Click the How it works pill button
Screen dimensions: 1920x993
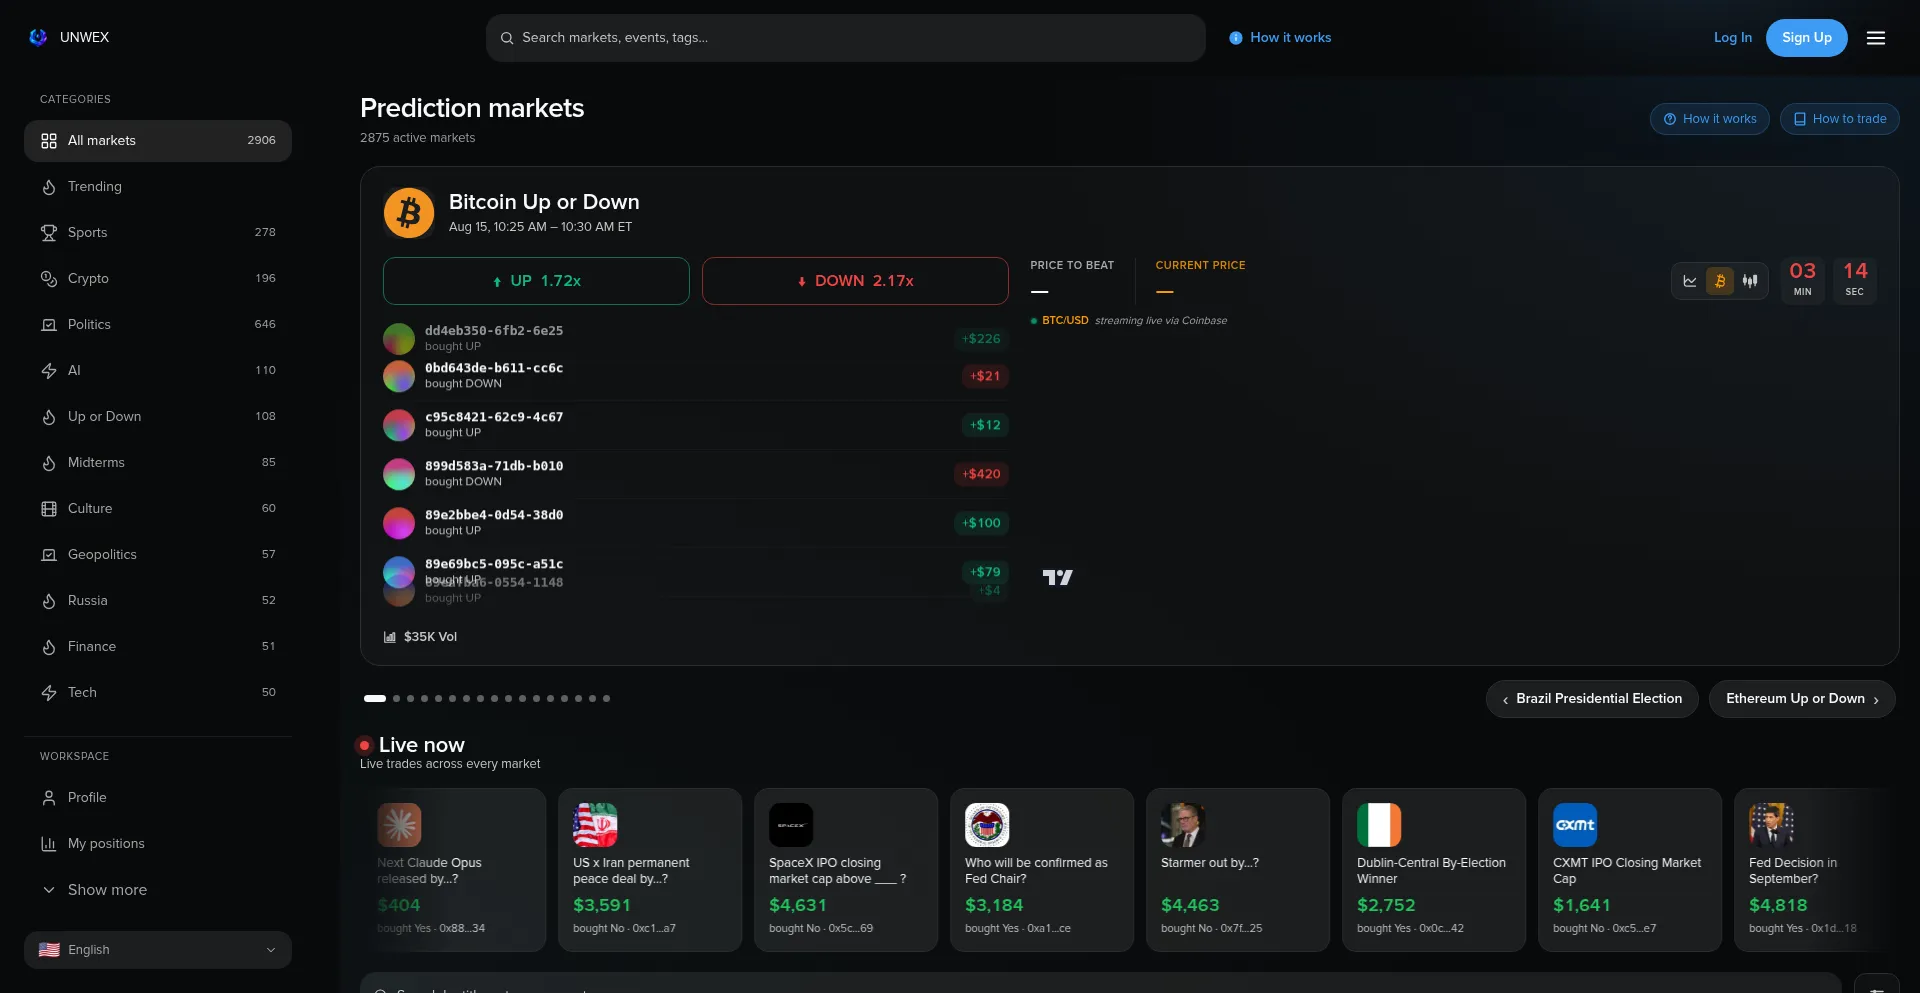point(1710,119)
